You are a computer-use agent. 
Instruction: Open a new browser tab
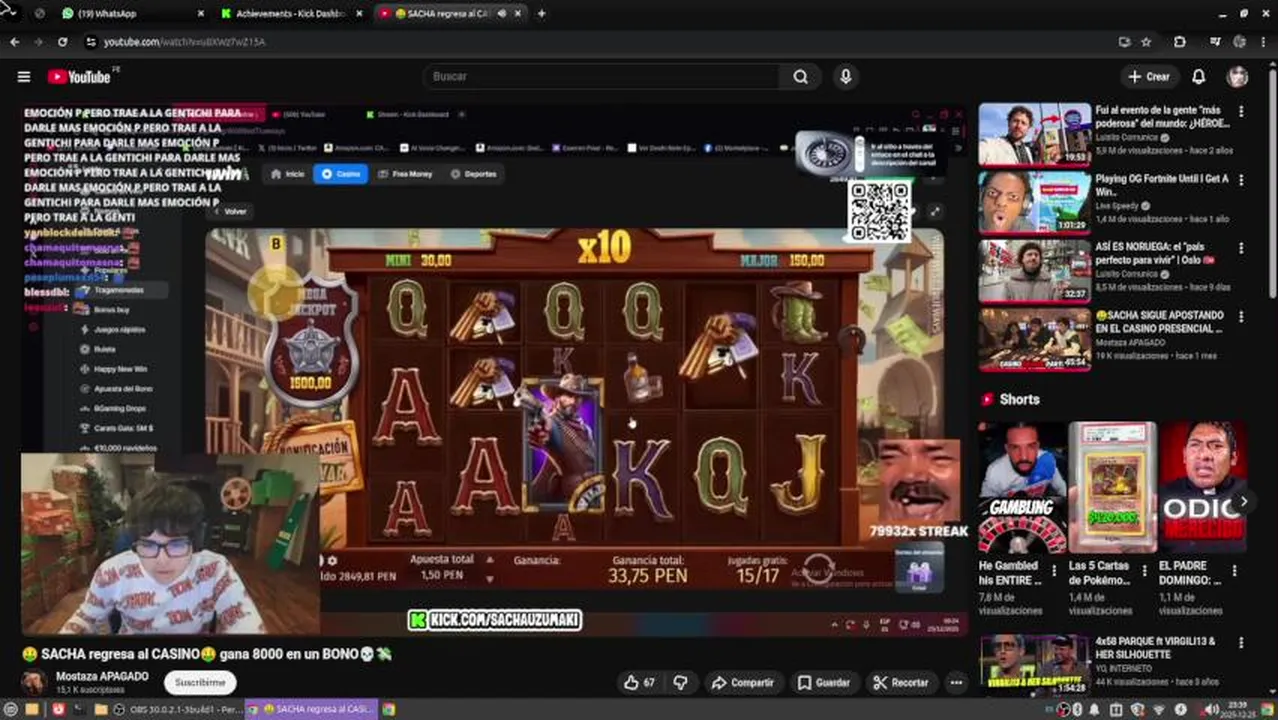point(542,14)
